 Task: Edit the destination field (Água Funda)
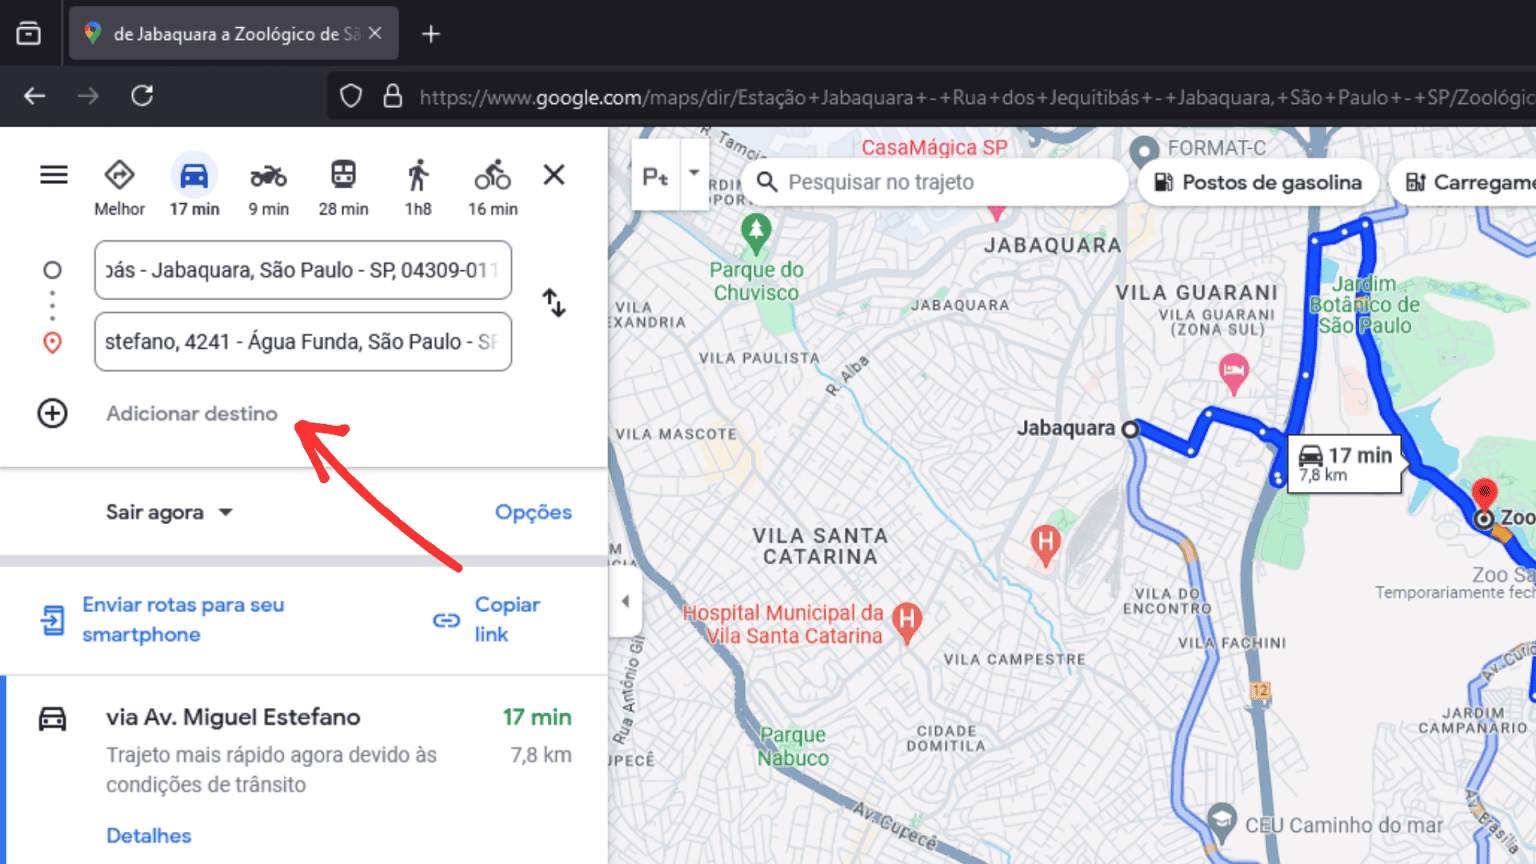coord(303,342)
